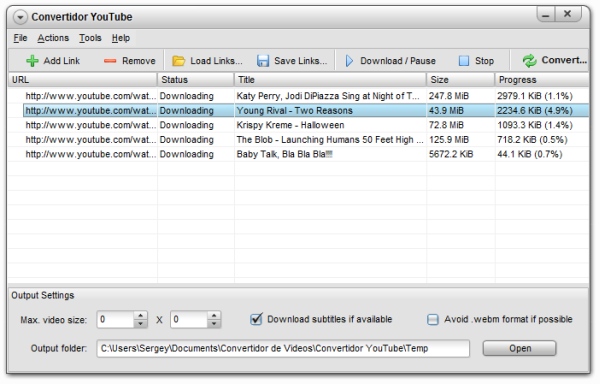Click the Save Links floppy disk icon

[x=263, y=61]
